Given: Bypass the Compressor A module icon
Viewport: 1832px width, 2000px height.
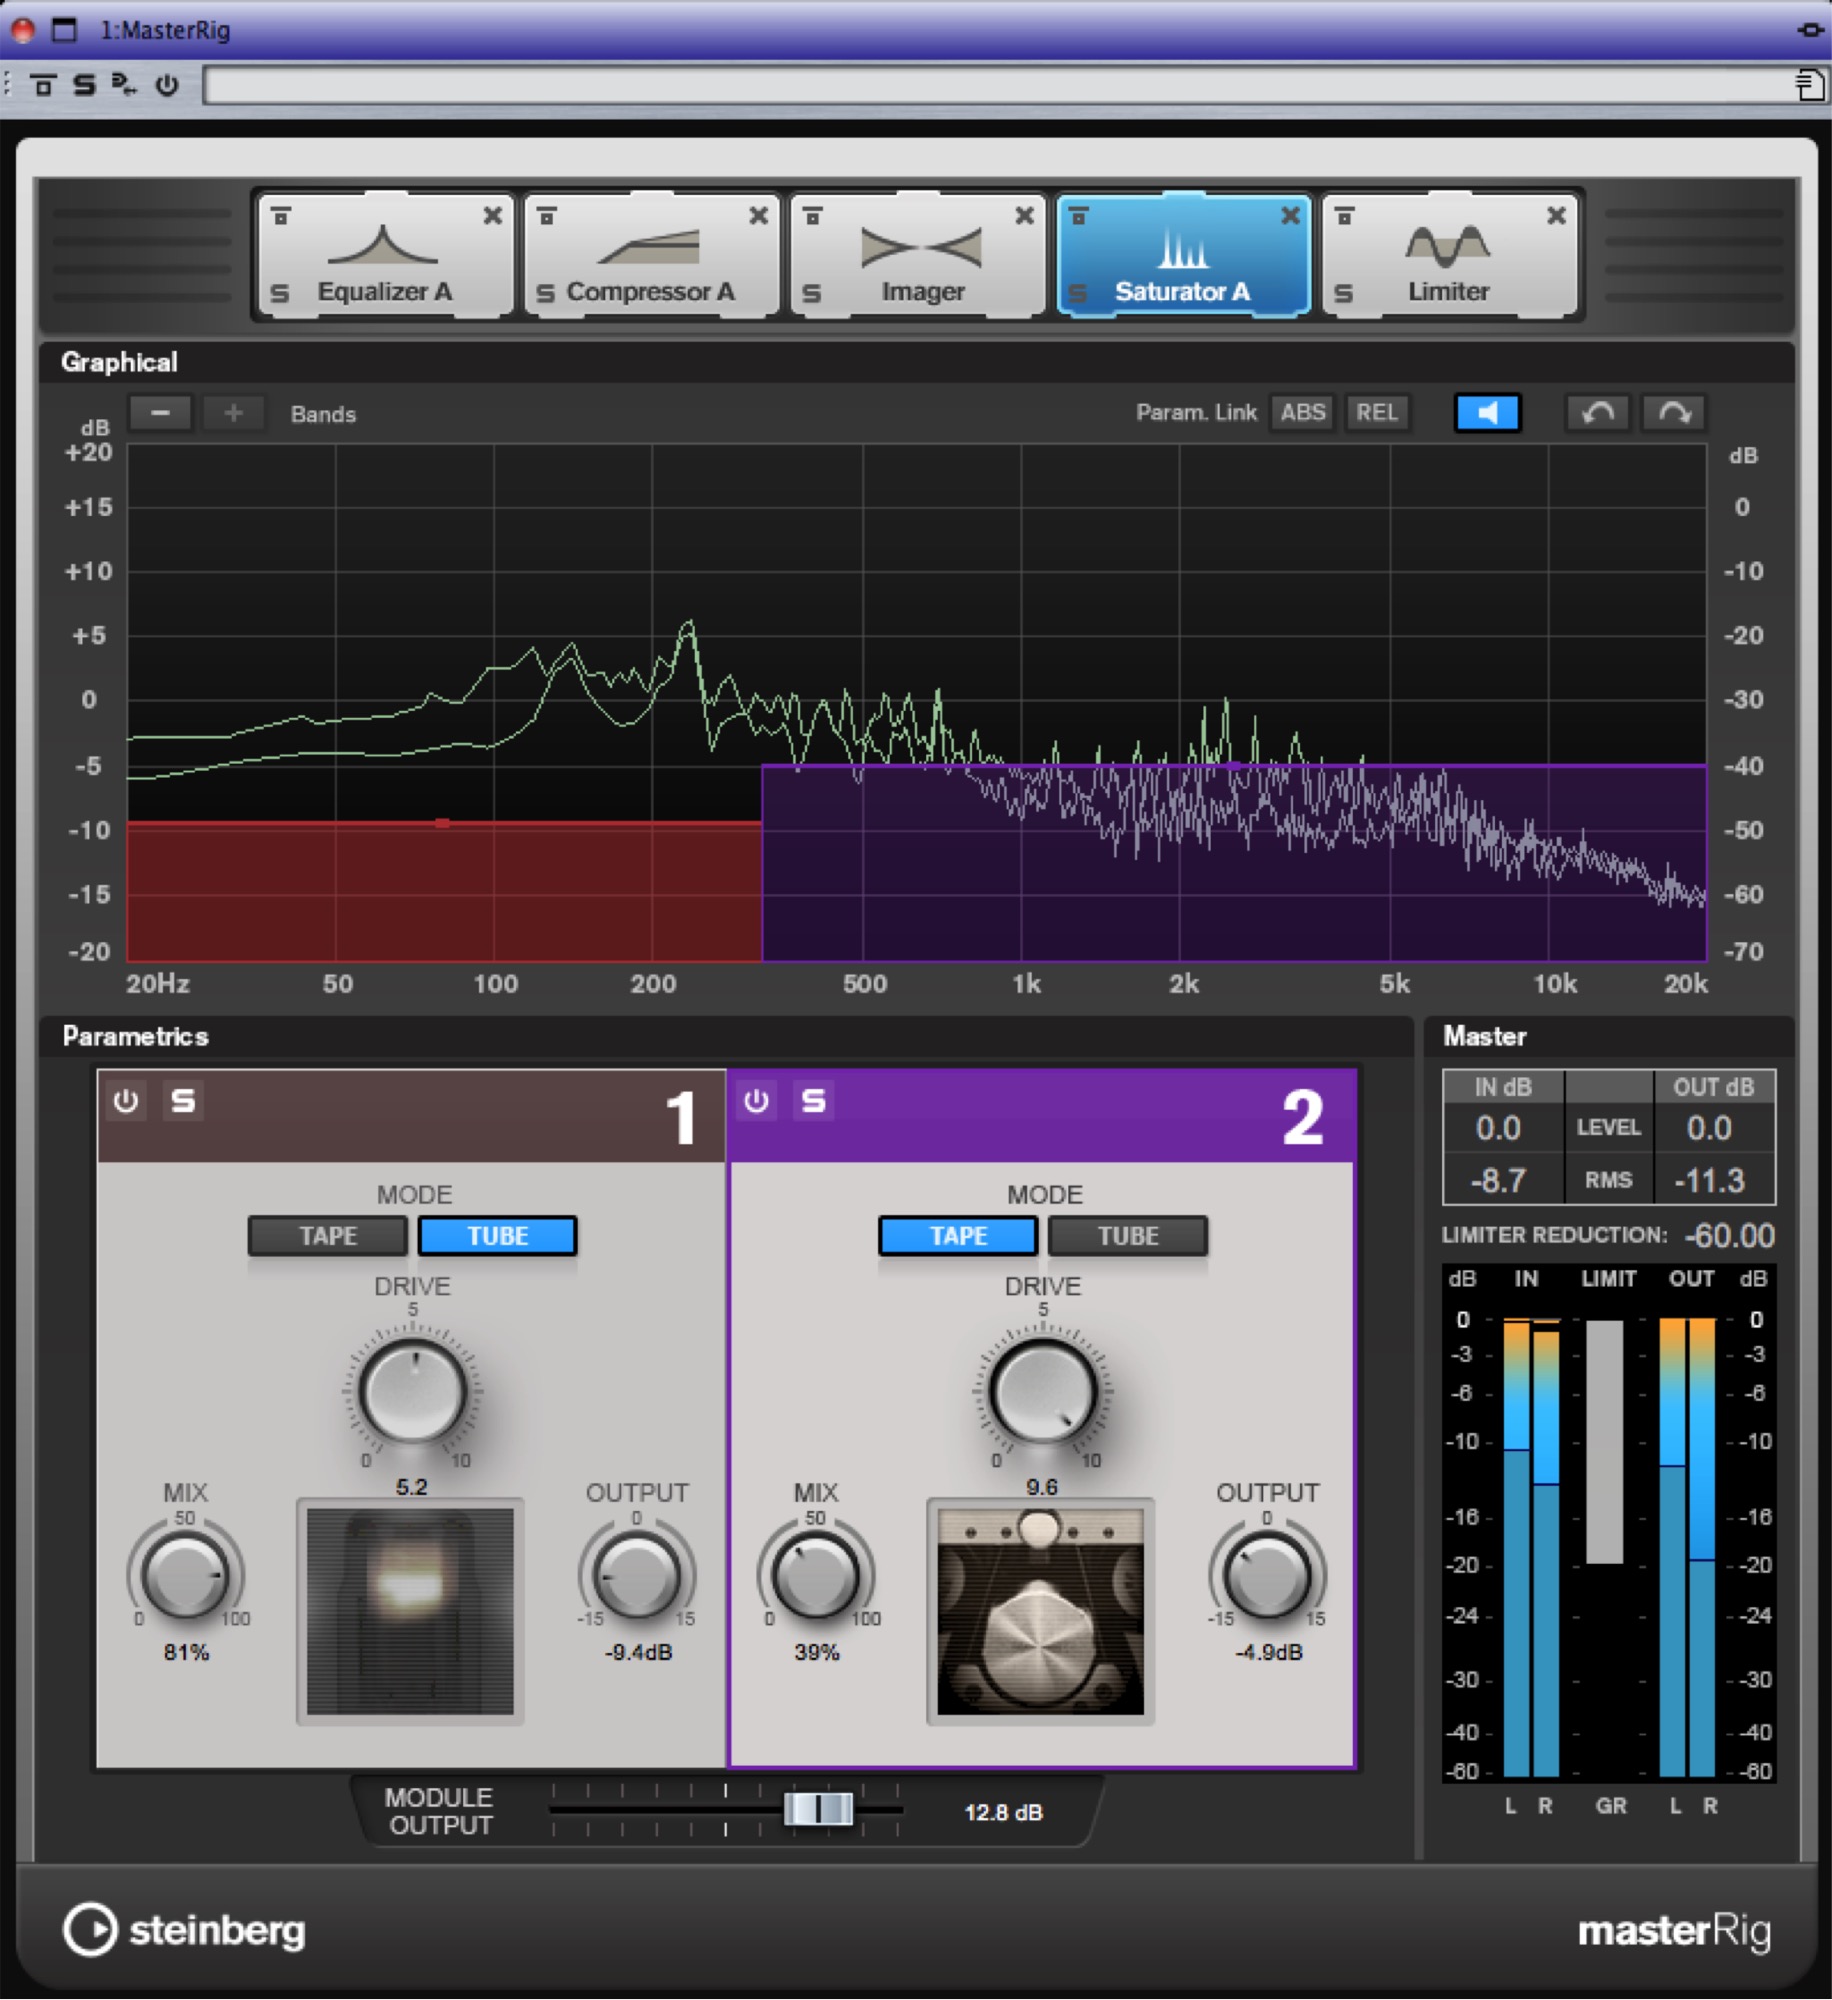Looking at the screenshot, I should tap(547, 215).
